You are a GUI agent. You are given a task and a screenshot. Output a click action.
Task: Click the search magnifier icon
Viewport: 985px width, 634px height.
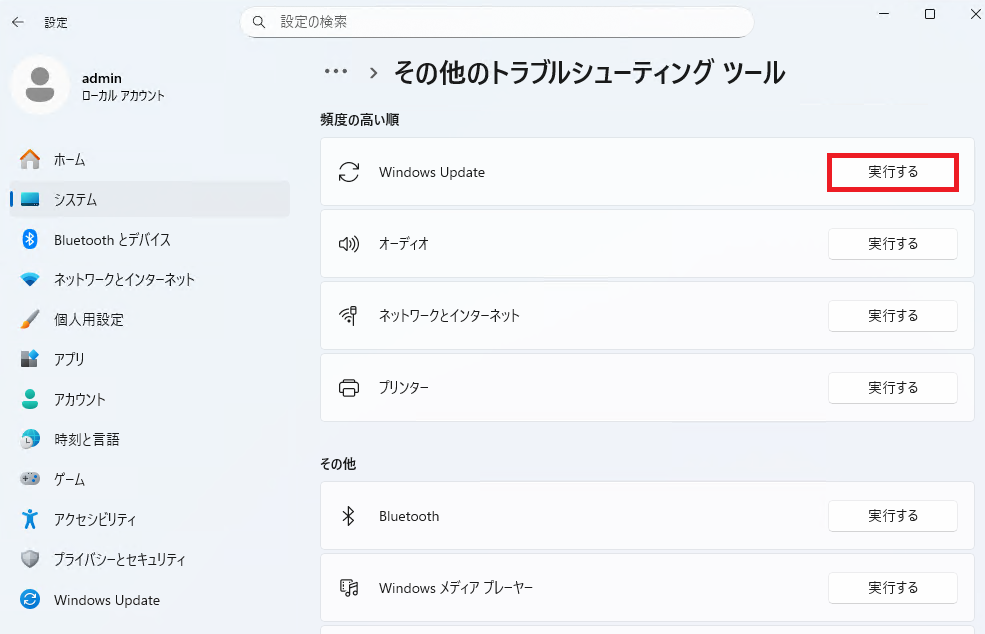coord(259,22)
